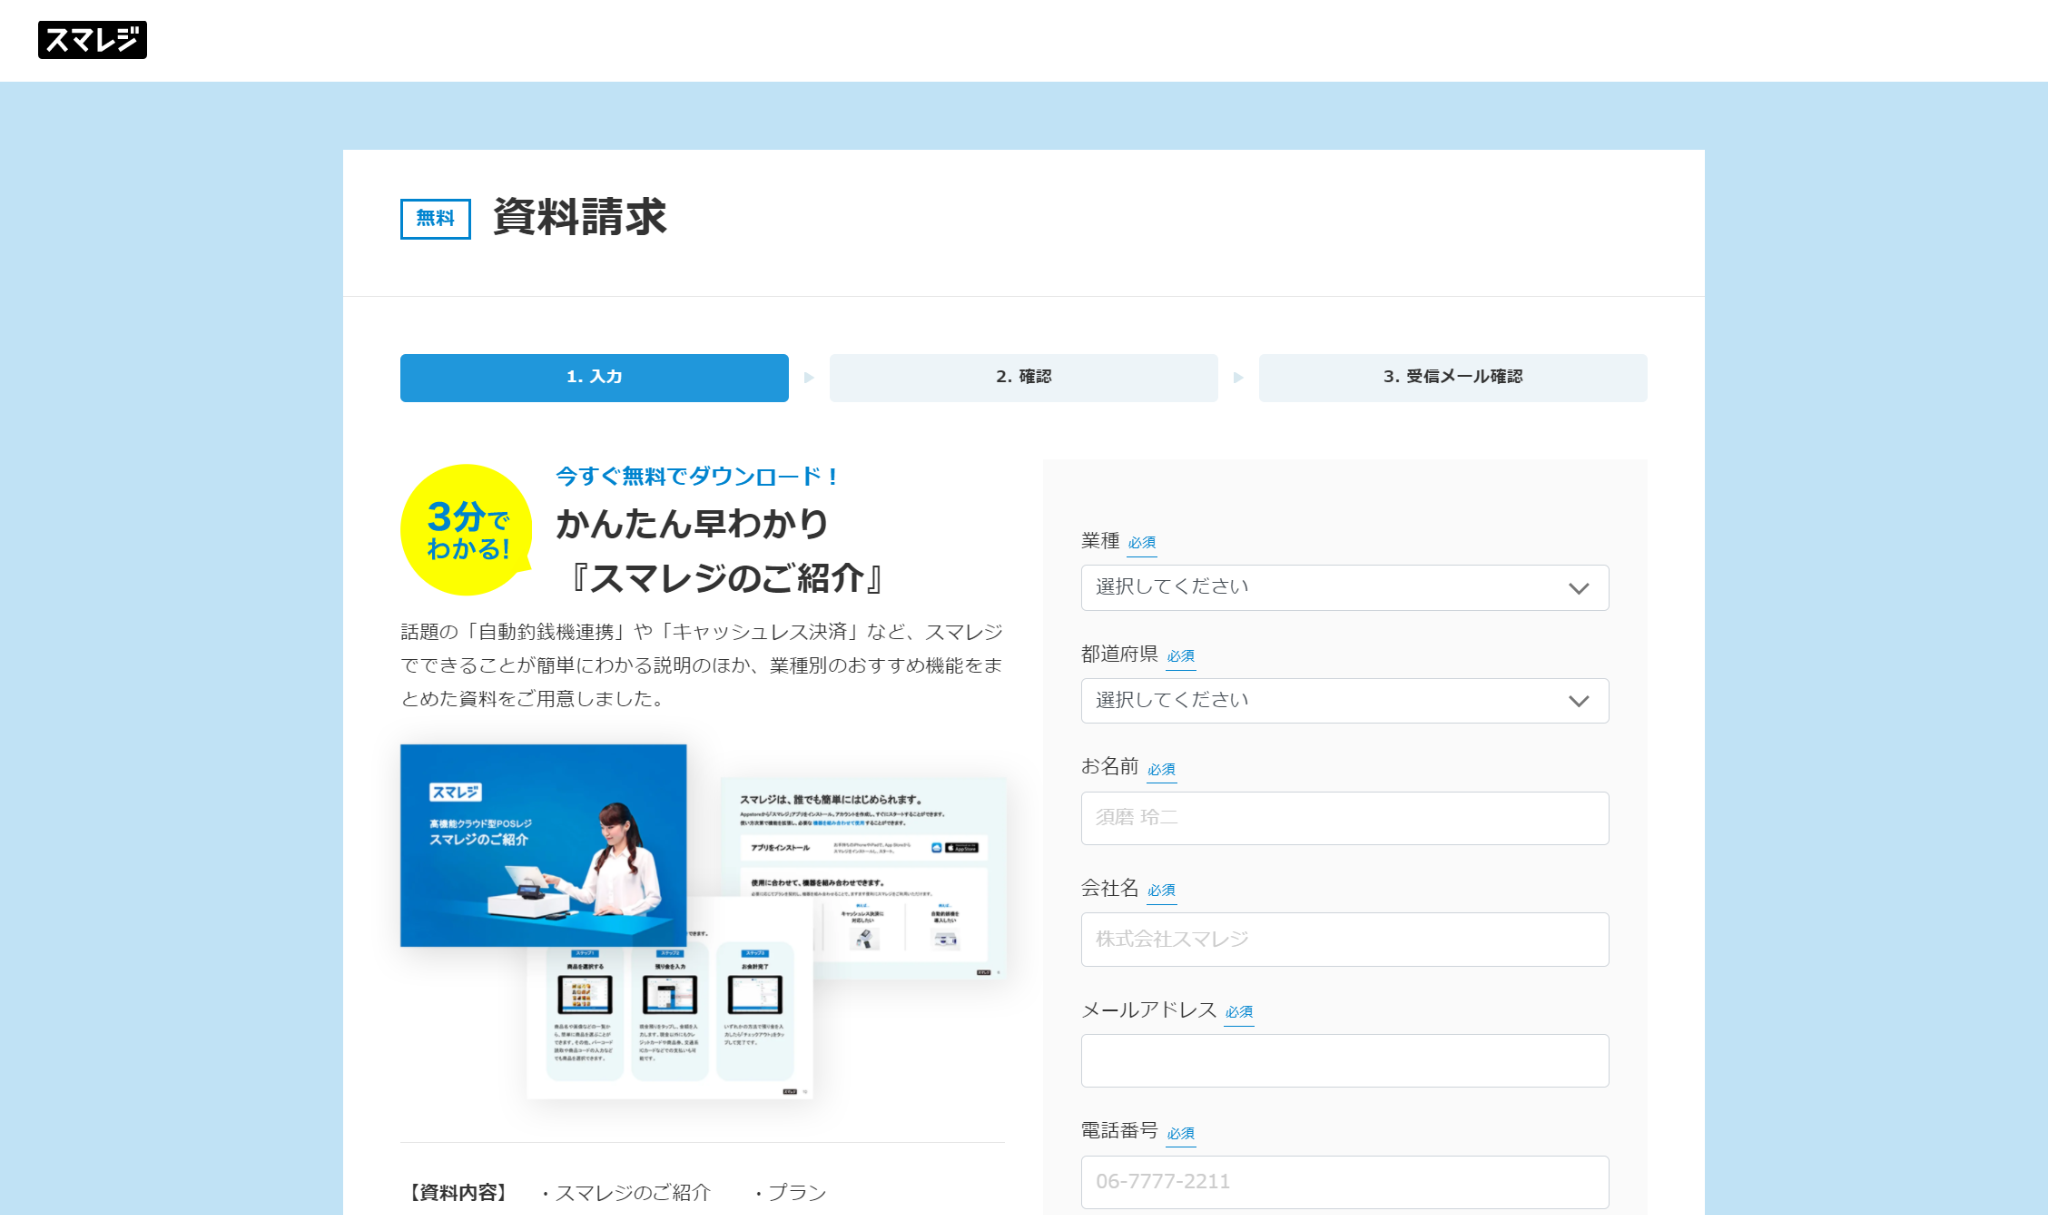The image size is (2048, 1215).
Task: Click the yellow 3分でわかる badge
Action: coord(467,531)
